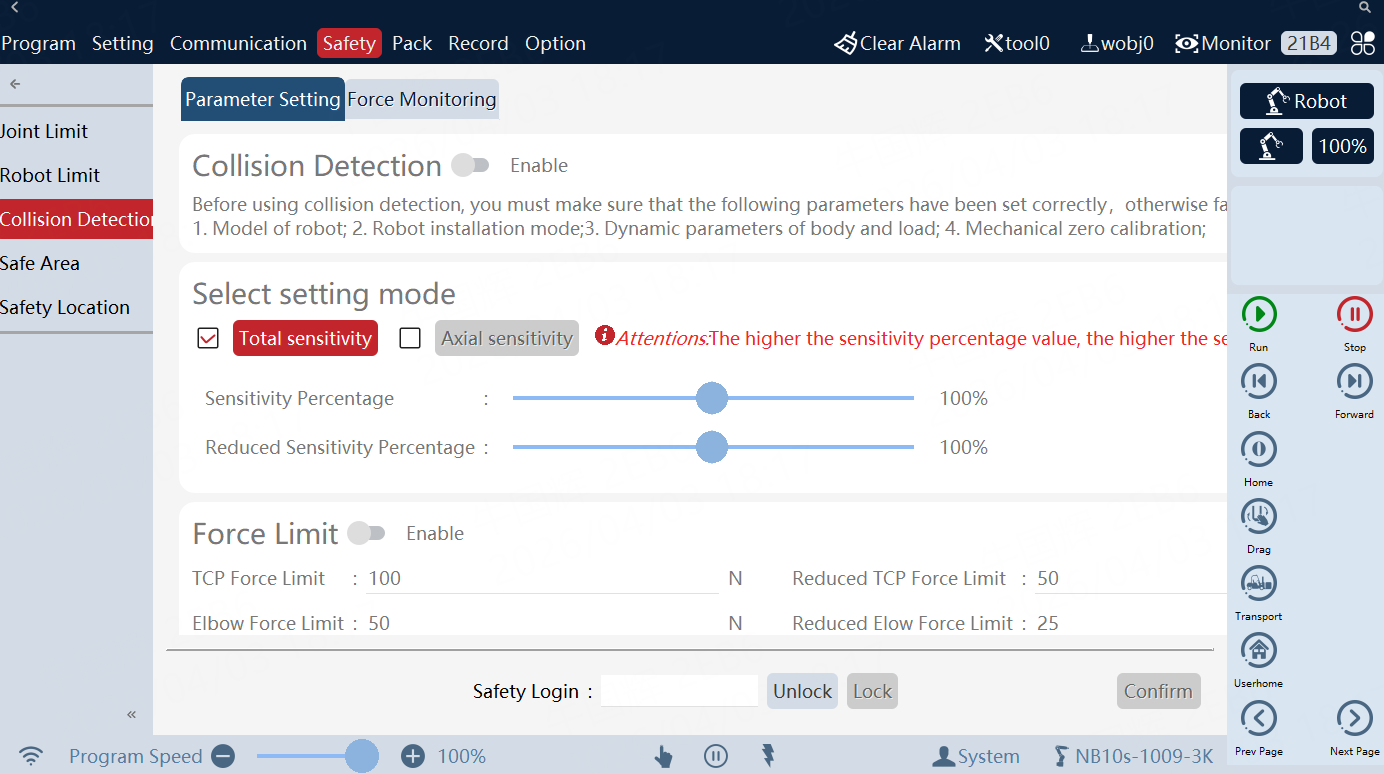
Task: Click Next Page chevron on right panel
Action: tap(1354, 718)
